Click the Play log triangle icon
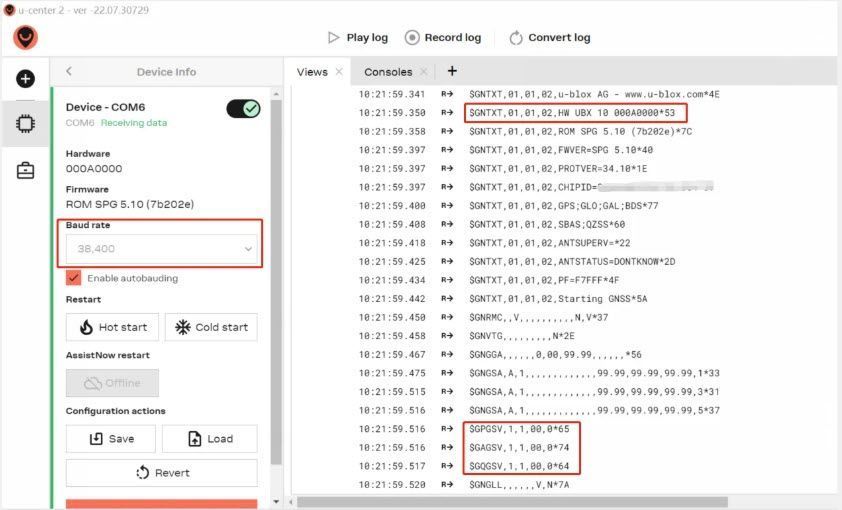Image resolution: width=842 pixels, height=510 pixels. click(333, 38)
